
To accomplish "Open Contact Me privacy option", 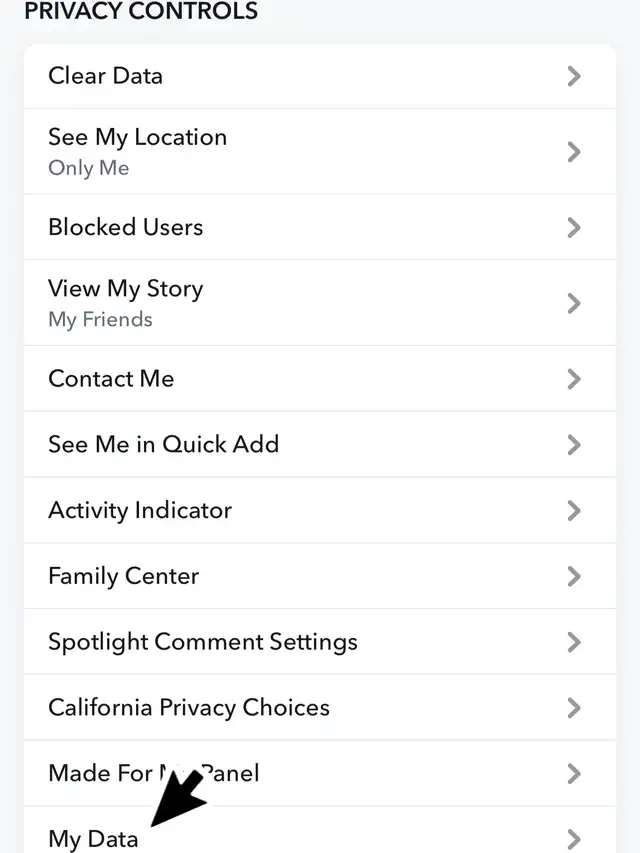I will tap(111, 379).
